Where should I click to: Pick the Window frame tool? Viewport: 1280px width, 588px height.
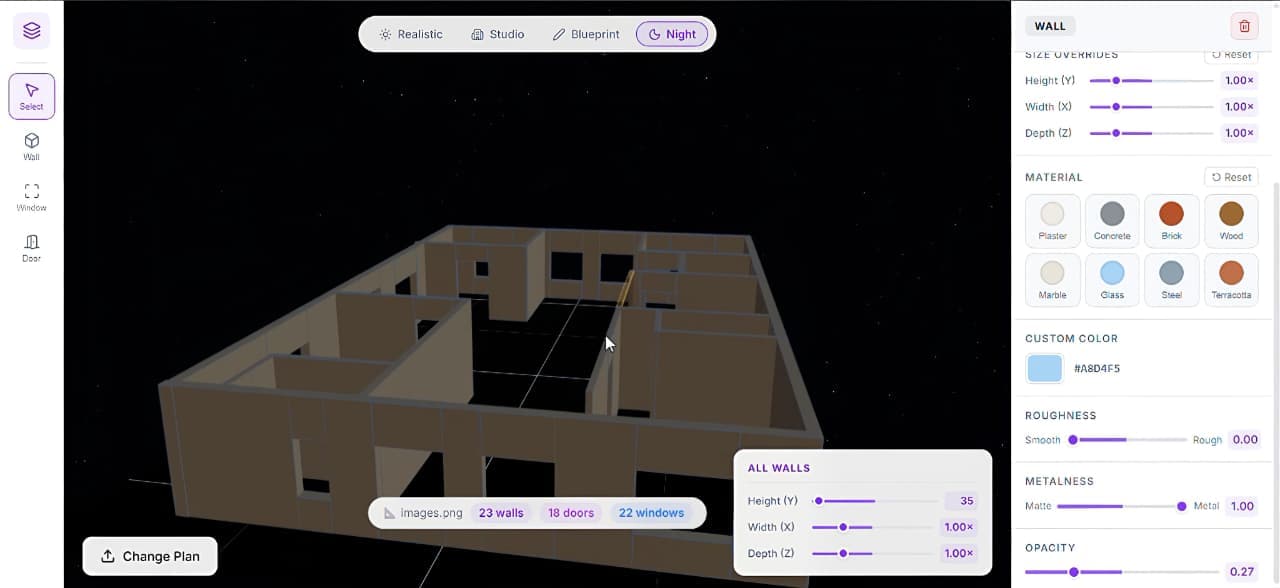click(31, 196)
